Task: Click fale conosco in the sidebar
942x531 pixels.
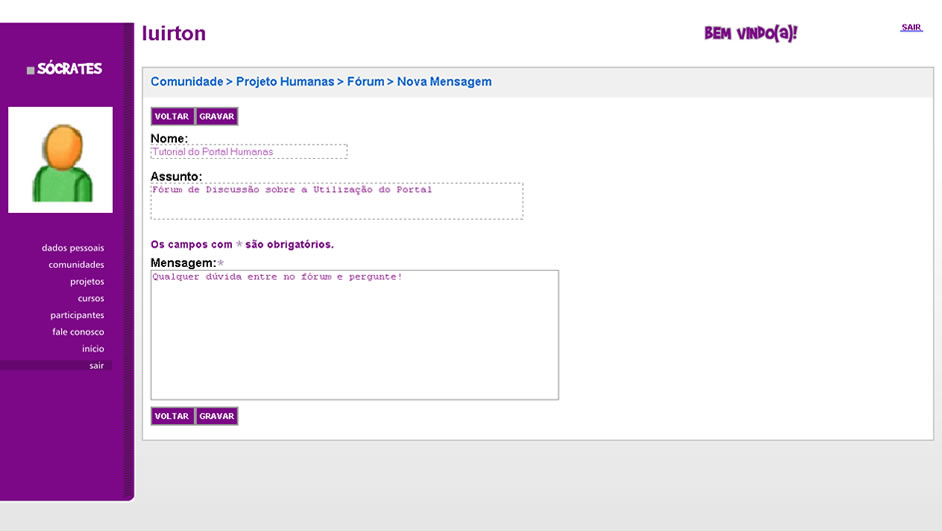Action: pyautogui.click(x=78, y=332)
